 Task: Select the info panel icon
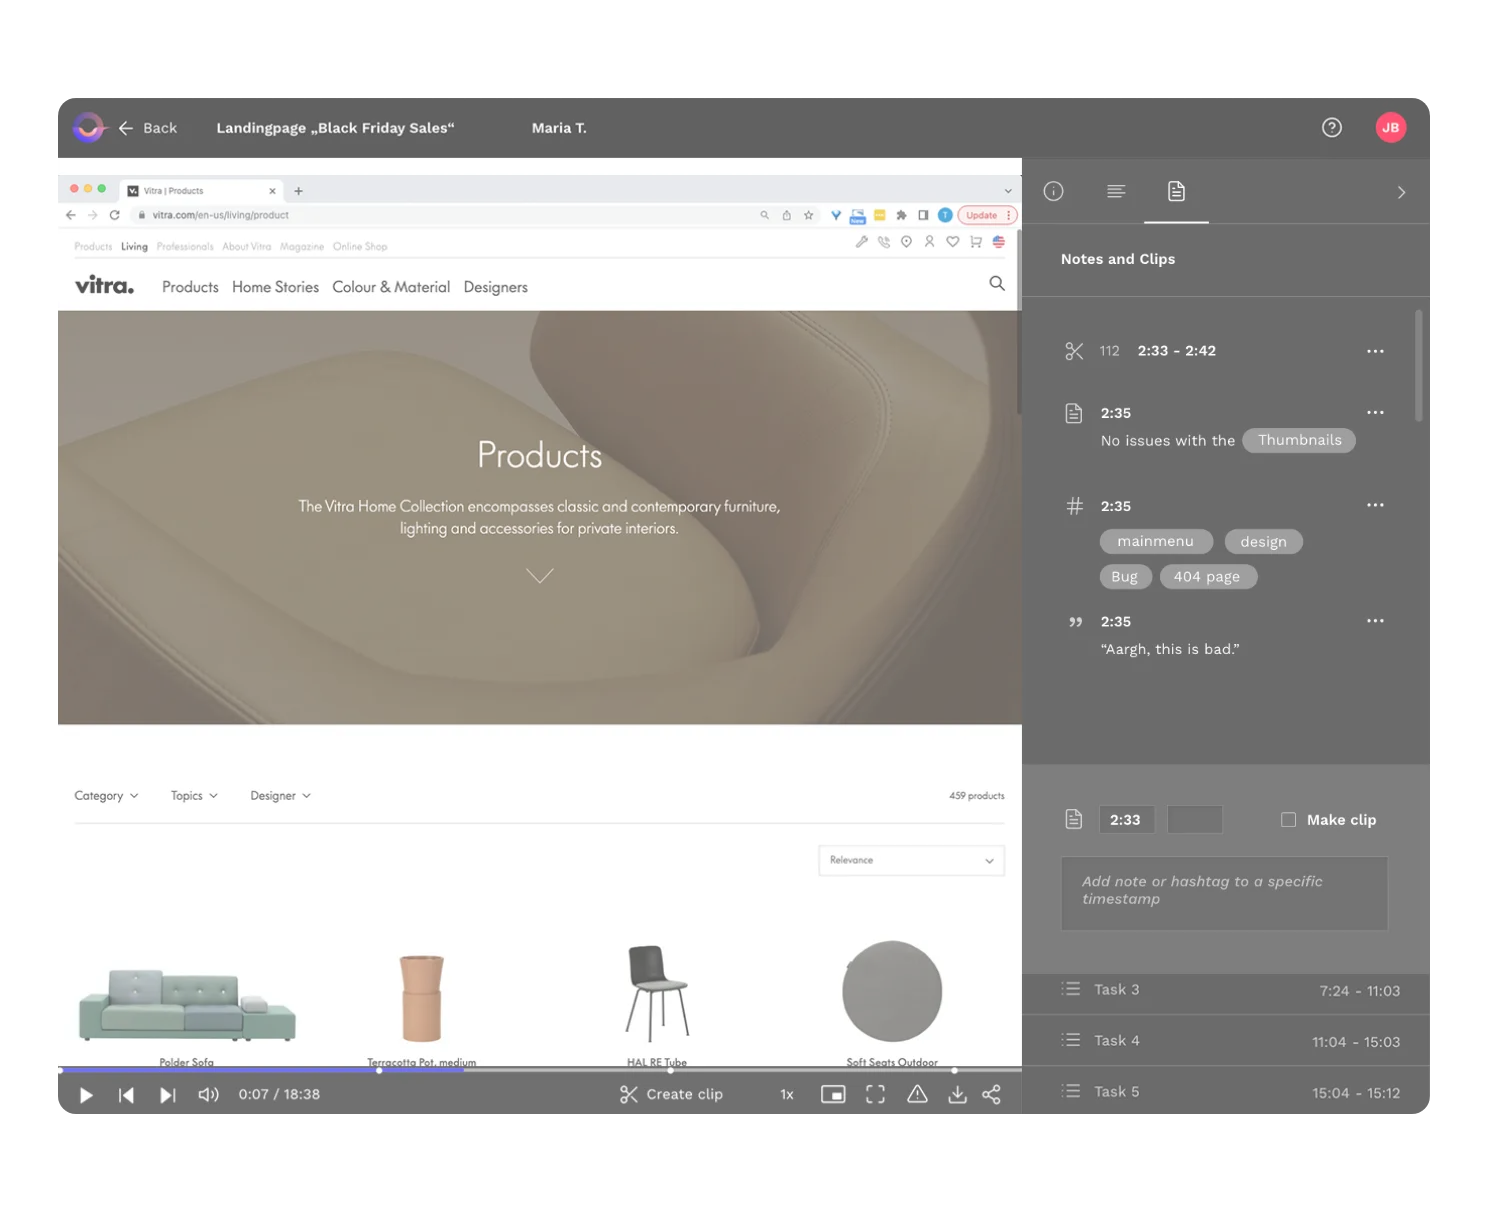tap(1053, 191)
